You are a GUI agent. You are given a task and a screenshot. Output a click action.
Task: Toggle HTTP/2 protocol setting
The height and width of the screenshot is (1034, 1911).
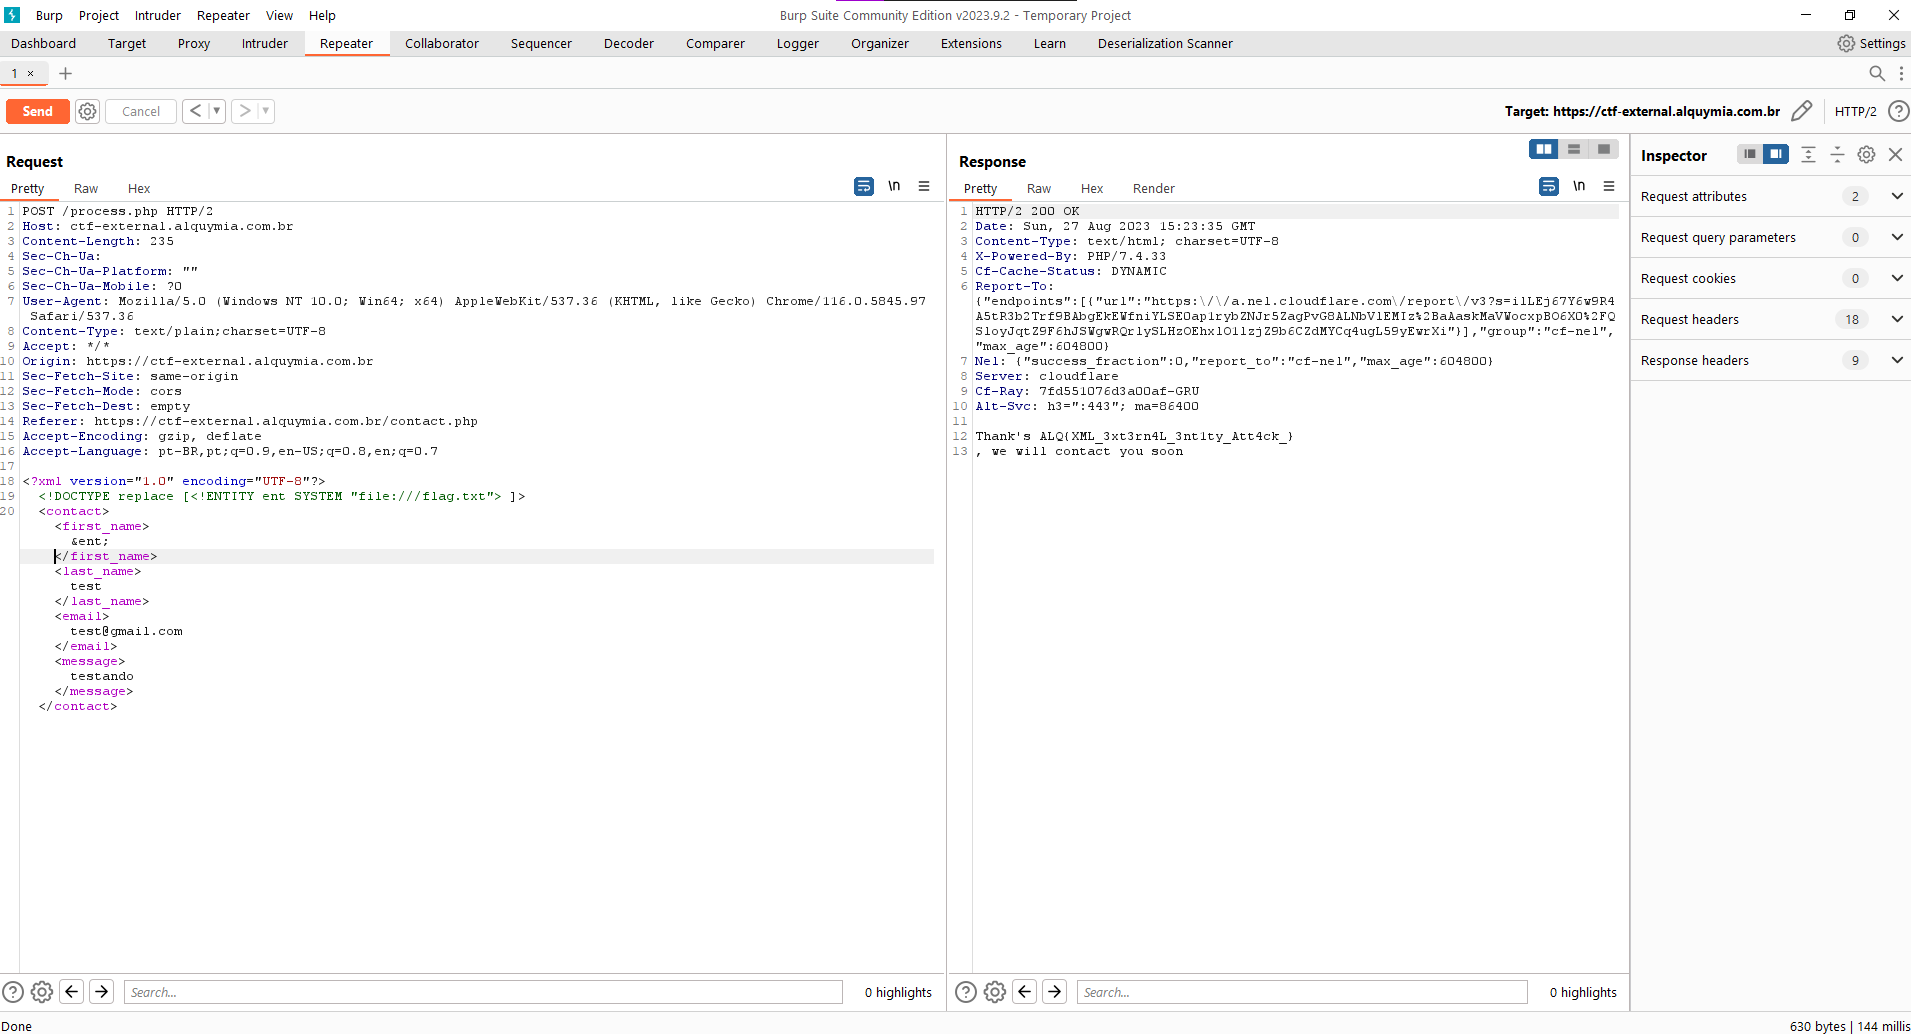click(x=1855, y=111)
